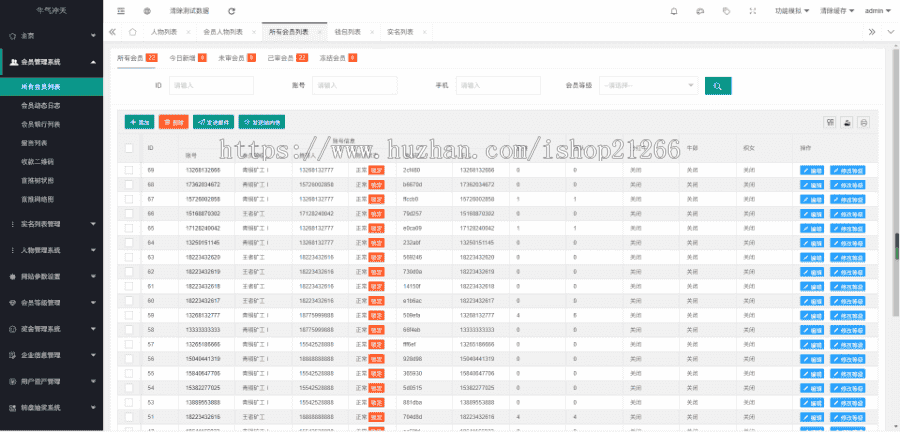900x432 pixels.
Task: Click the green 添加 button
Action: 140,122
